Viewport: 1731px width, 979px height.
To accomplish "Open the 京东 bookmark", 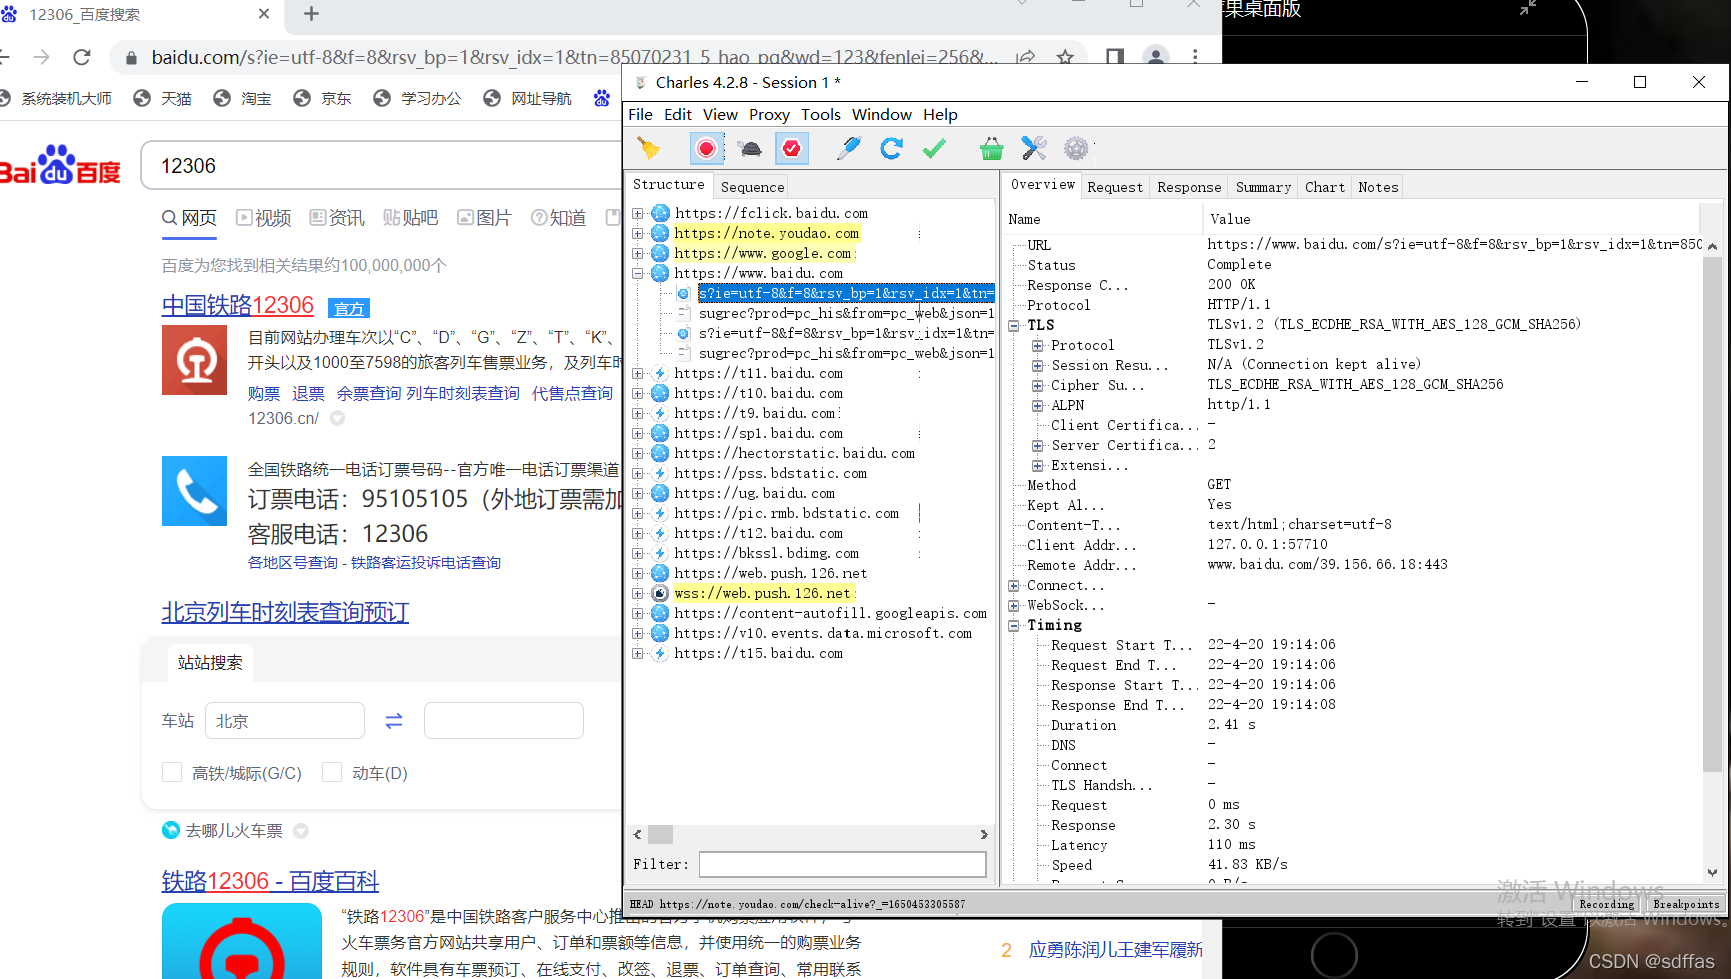I will [x=322, y=98].
